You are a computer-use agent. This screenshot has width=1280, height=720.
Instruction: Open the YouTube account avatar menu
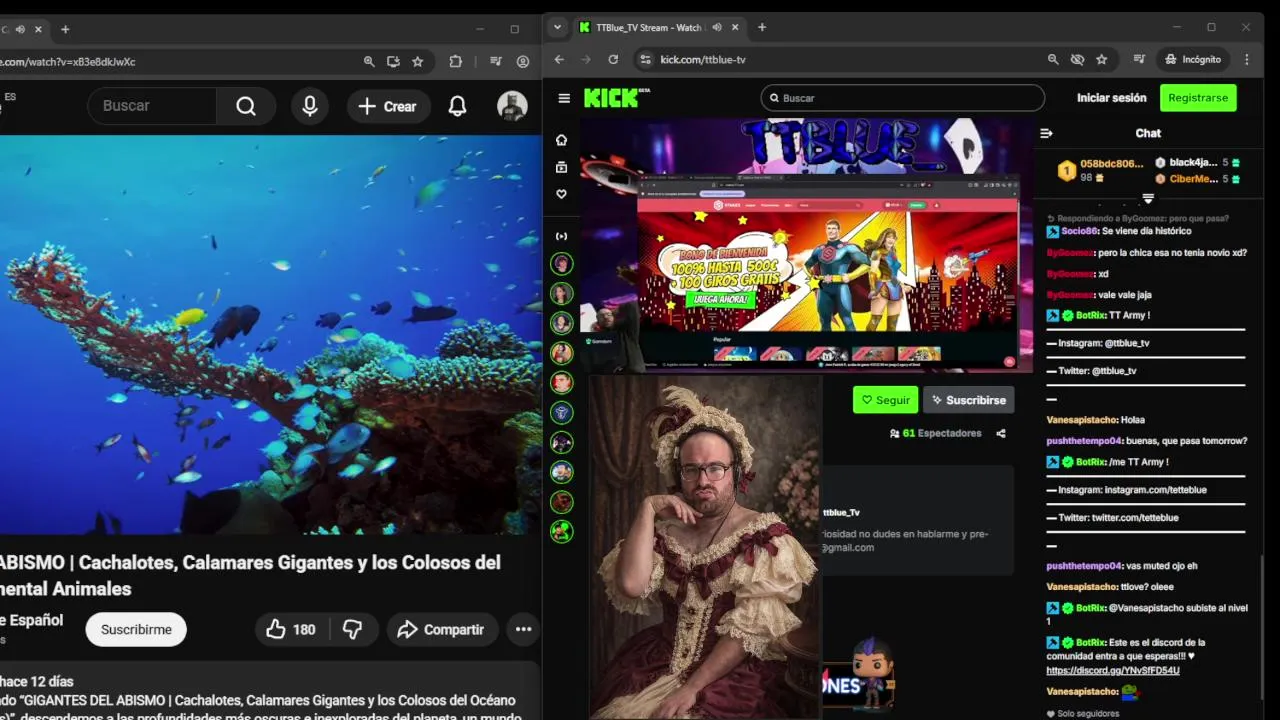click(512, 106)
